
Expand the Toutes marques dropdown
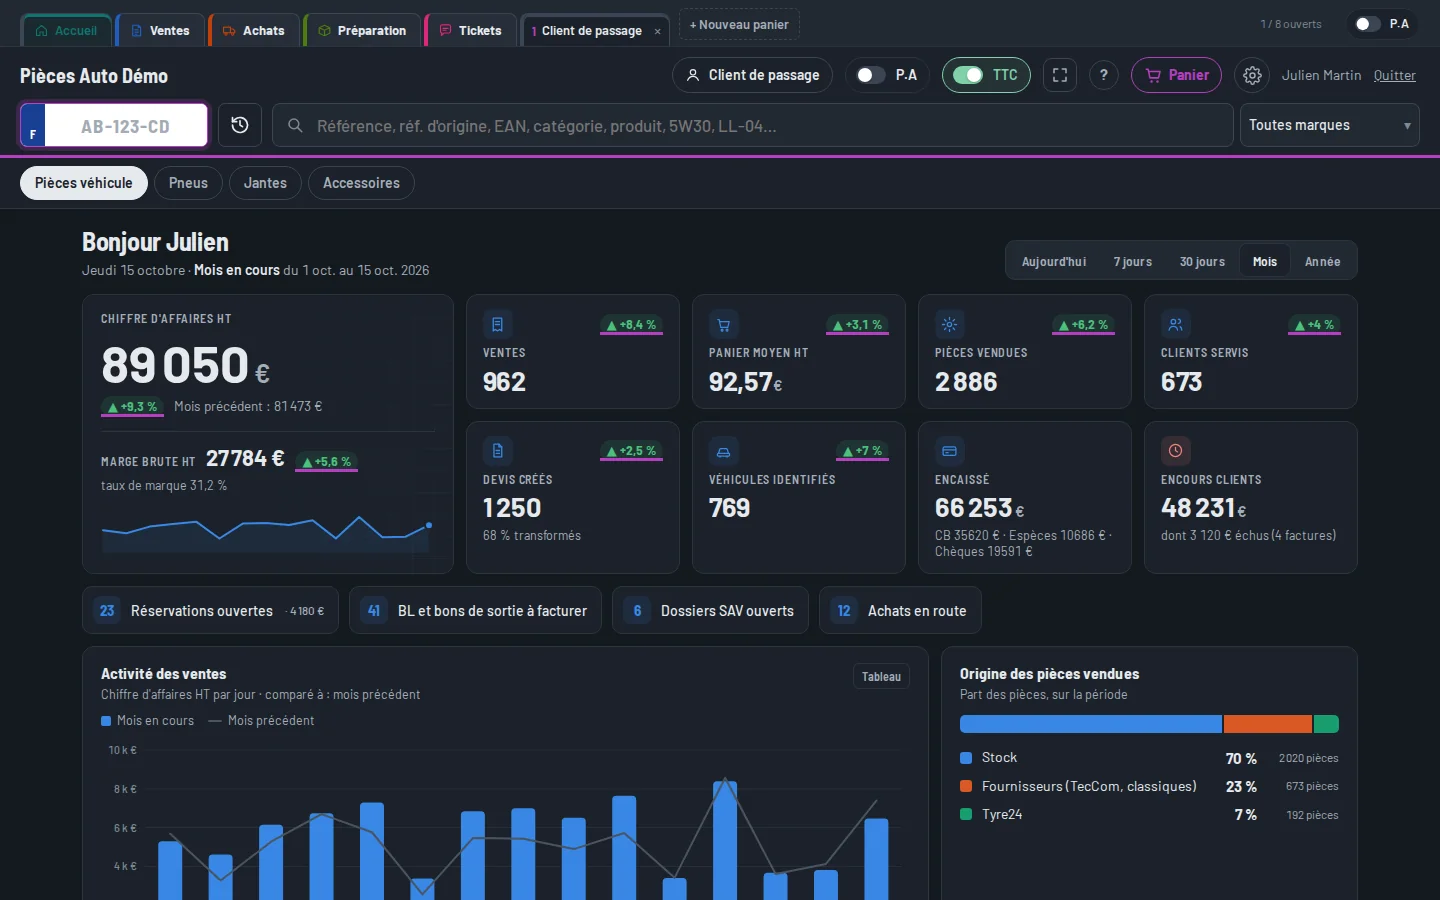[x=1329, y=125]
